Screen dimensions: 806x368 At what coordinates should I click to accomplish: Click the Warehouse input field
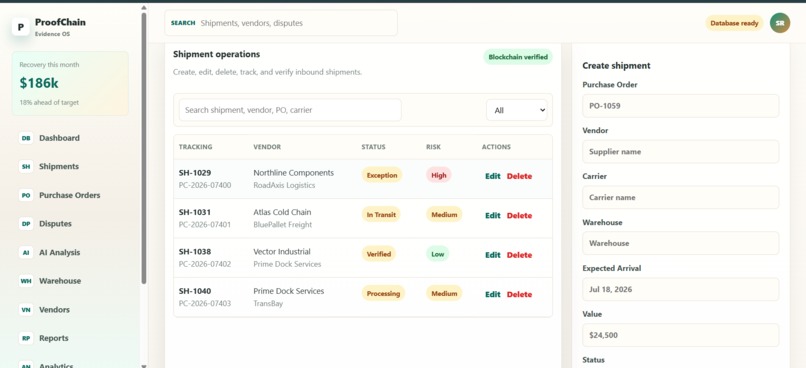click(x=681, y=243)
